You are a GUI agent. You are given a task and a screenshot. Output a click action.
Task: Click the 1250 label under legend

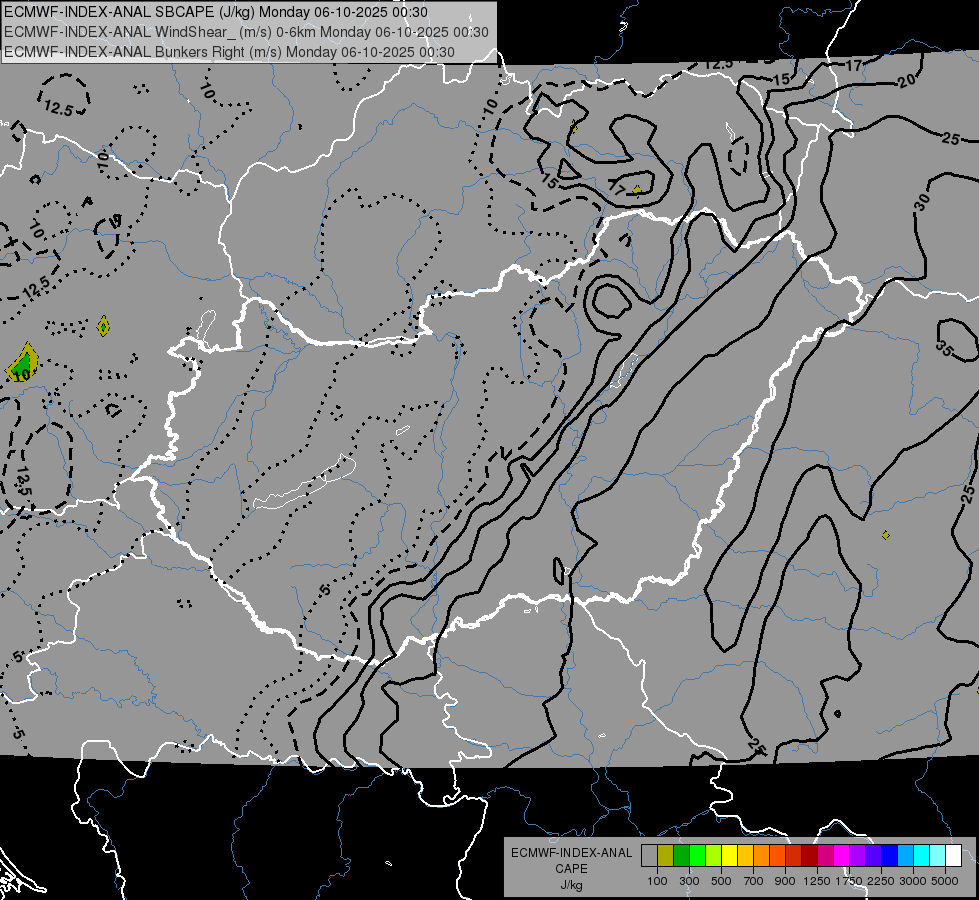817,881
